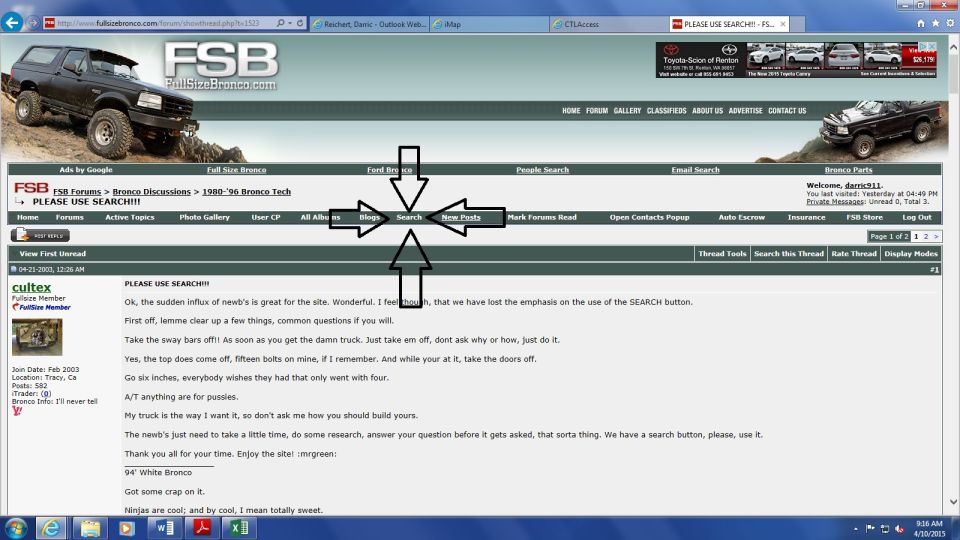Open the cultex username profile link
This screenshot has width=960, height=540.
(31, 287)
